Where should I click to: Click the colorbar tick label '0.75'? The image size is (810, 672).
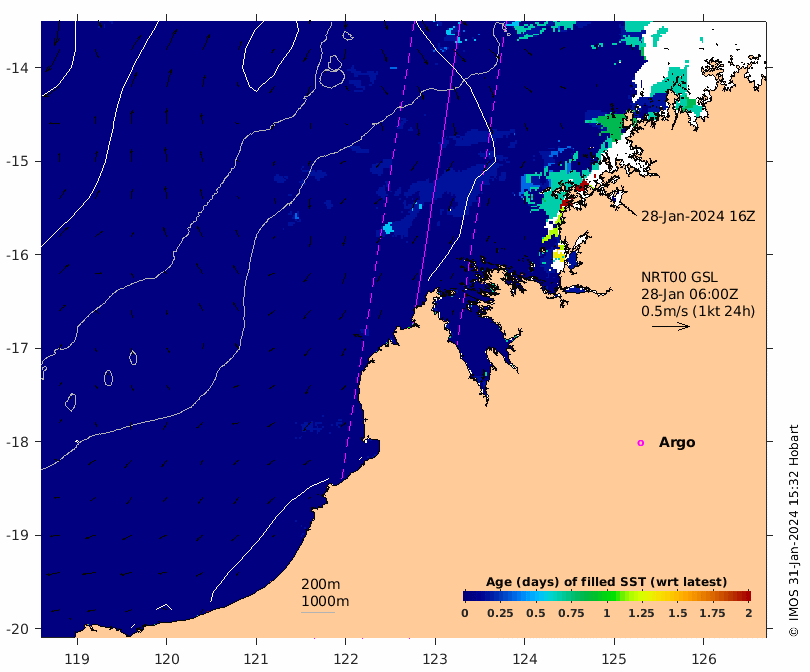tap(571, 613)
